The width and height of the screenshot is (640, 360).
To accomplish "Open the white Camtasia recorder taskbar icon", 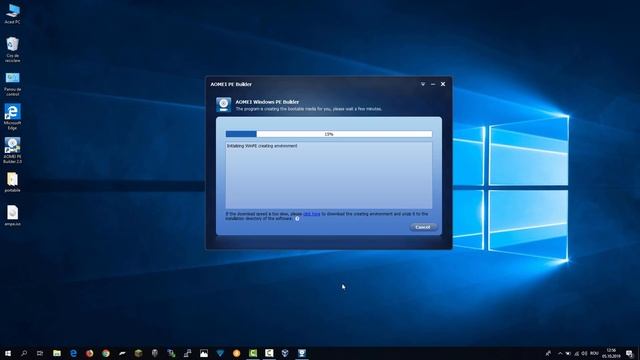I will (x=269, y=353).
